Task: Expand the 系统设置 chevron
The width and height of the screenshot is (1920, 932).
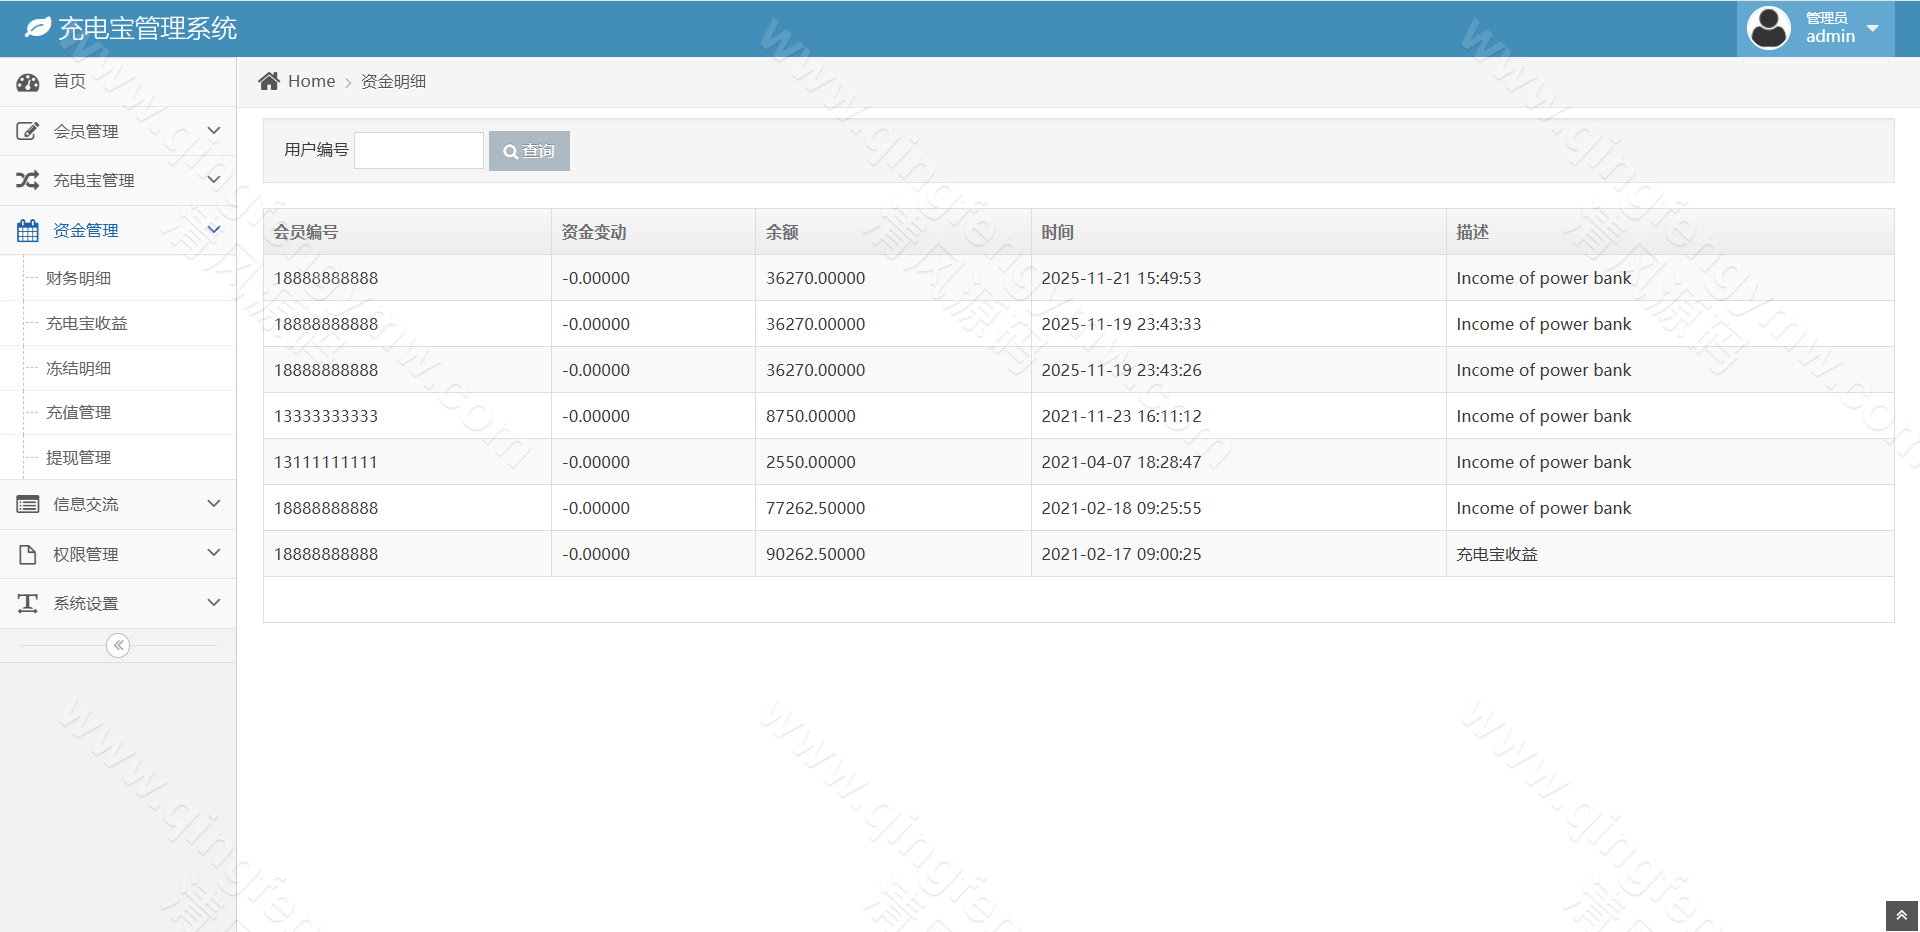Action: pyautogui.click(x=213, y=603)
